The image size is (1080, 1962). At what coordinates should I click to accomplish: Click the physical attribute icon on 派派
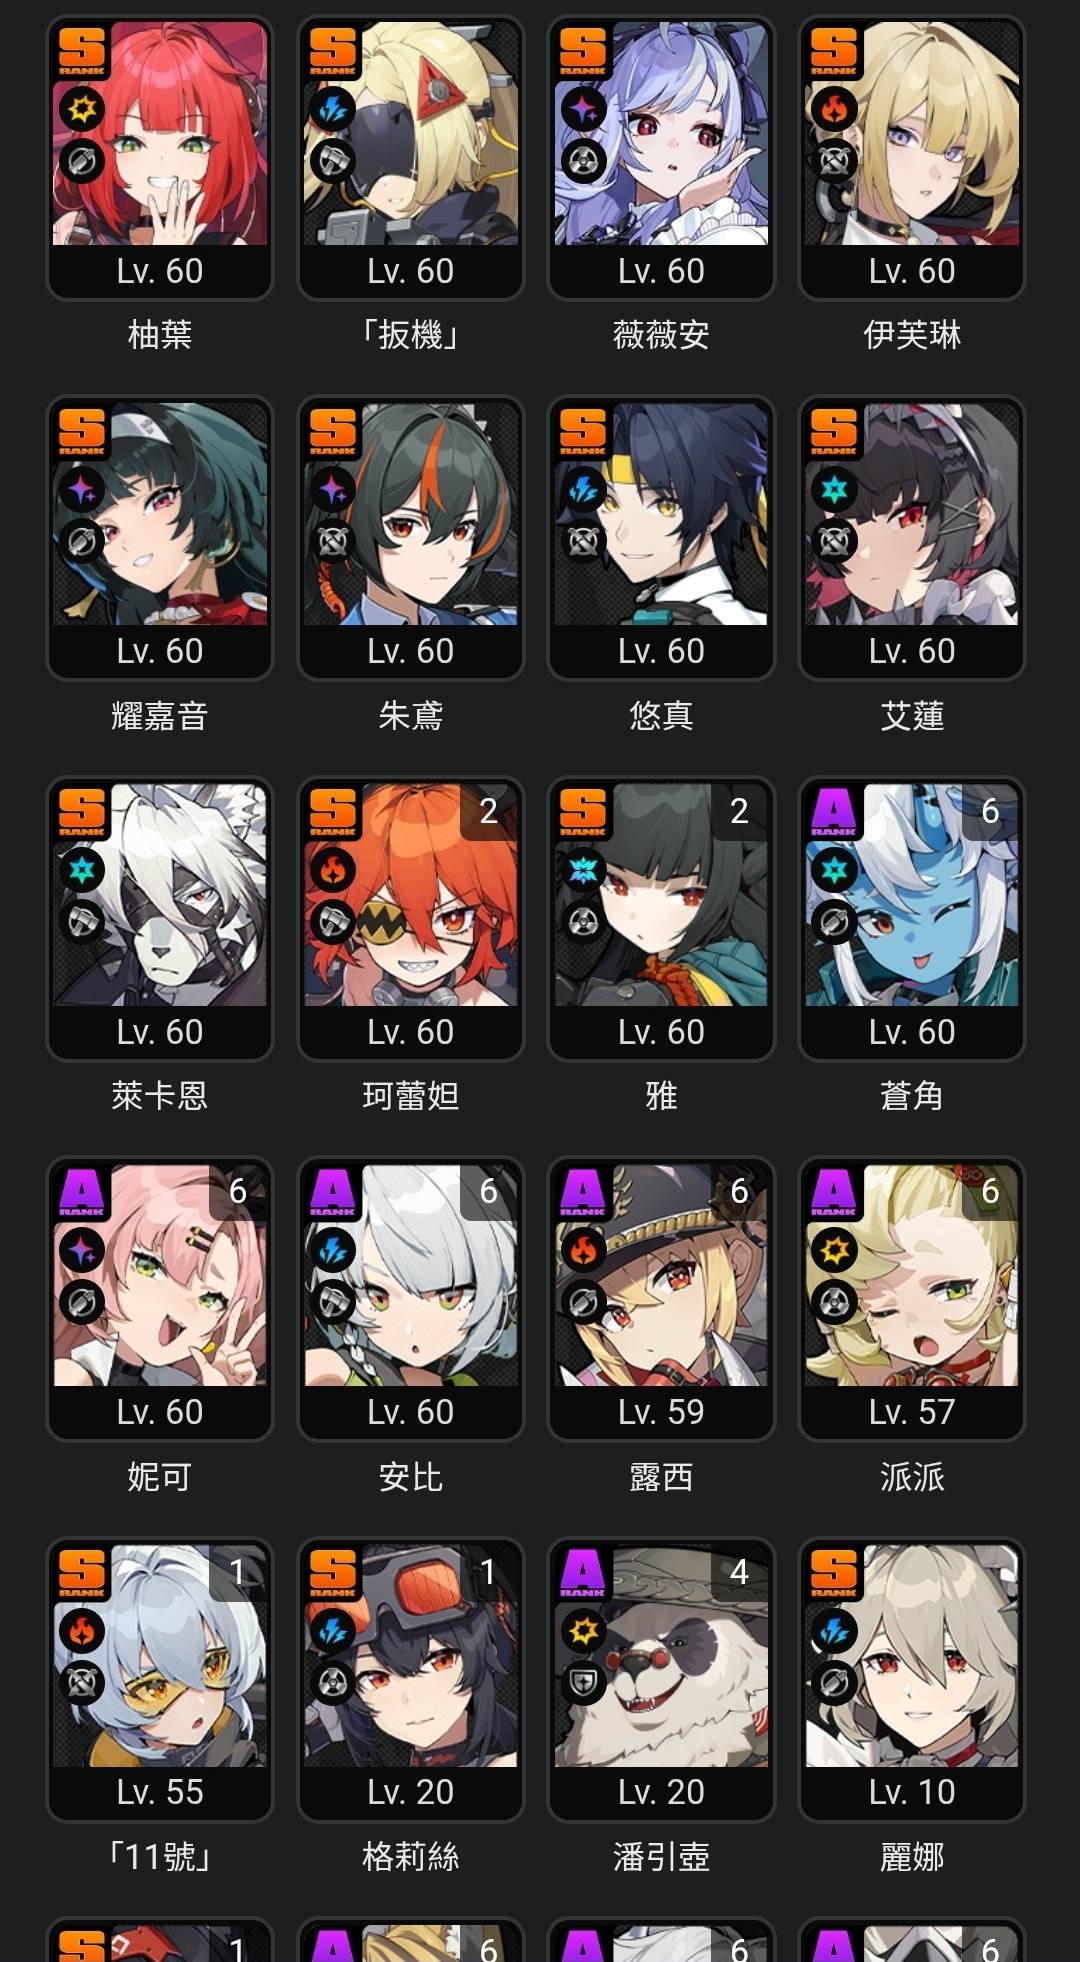point(834,1250)
